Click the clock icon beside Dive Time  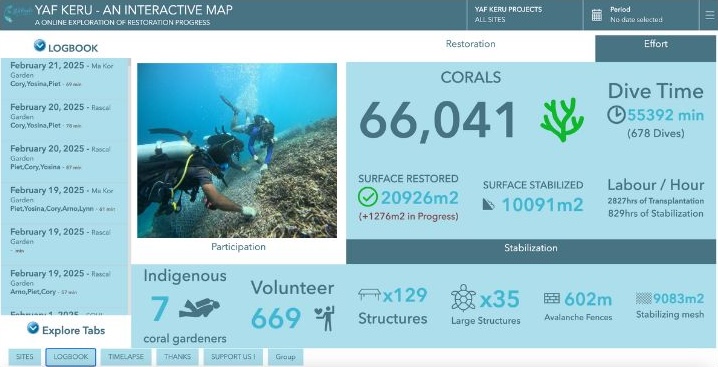coord(616,115)
